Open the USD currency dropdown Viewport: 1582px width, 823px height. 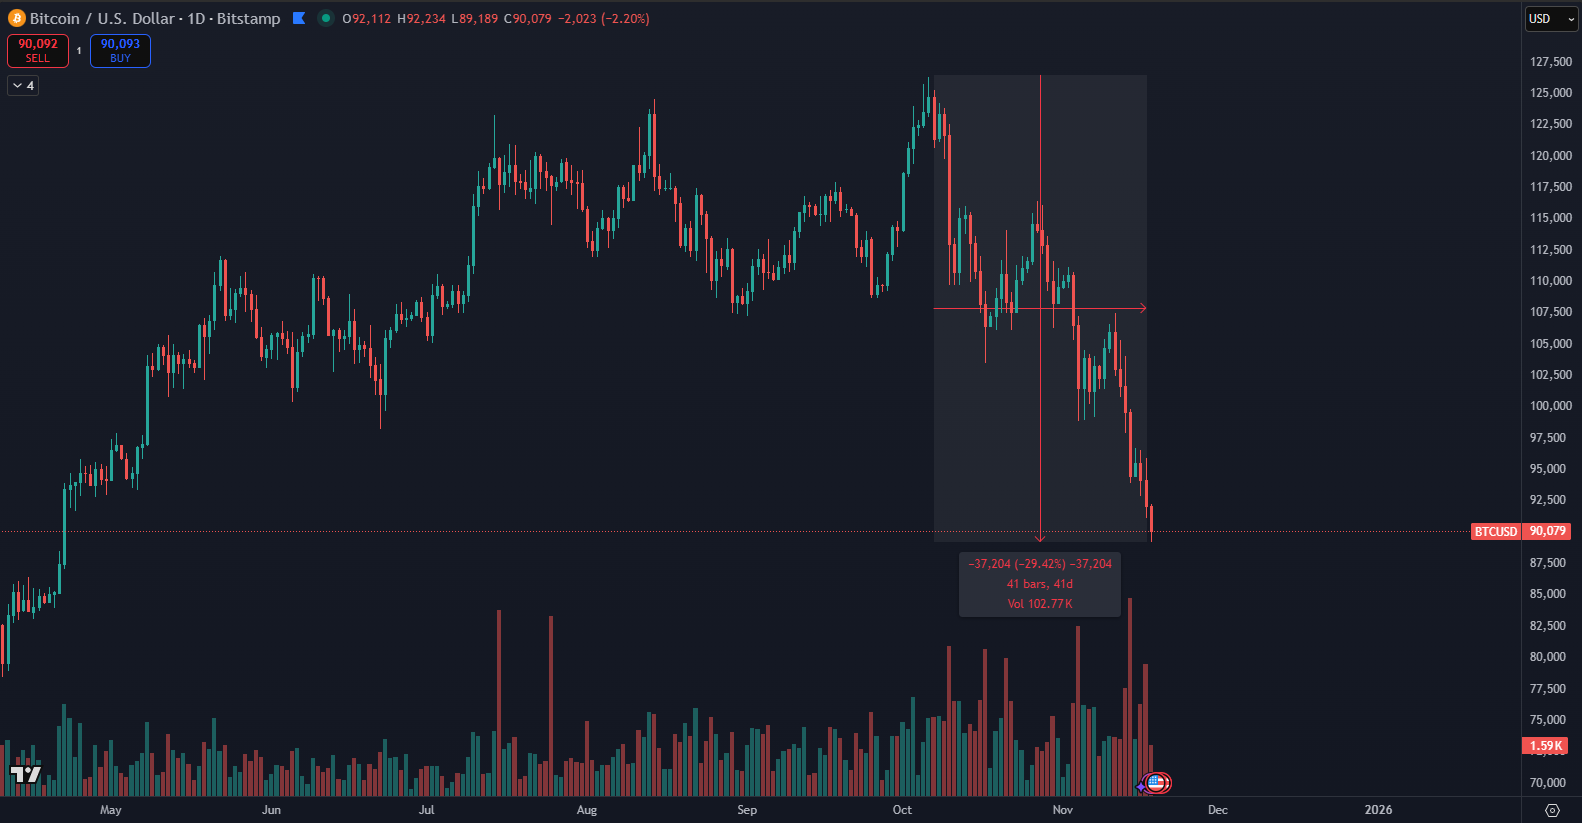pos(1550,19)
